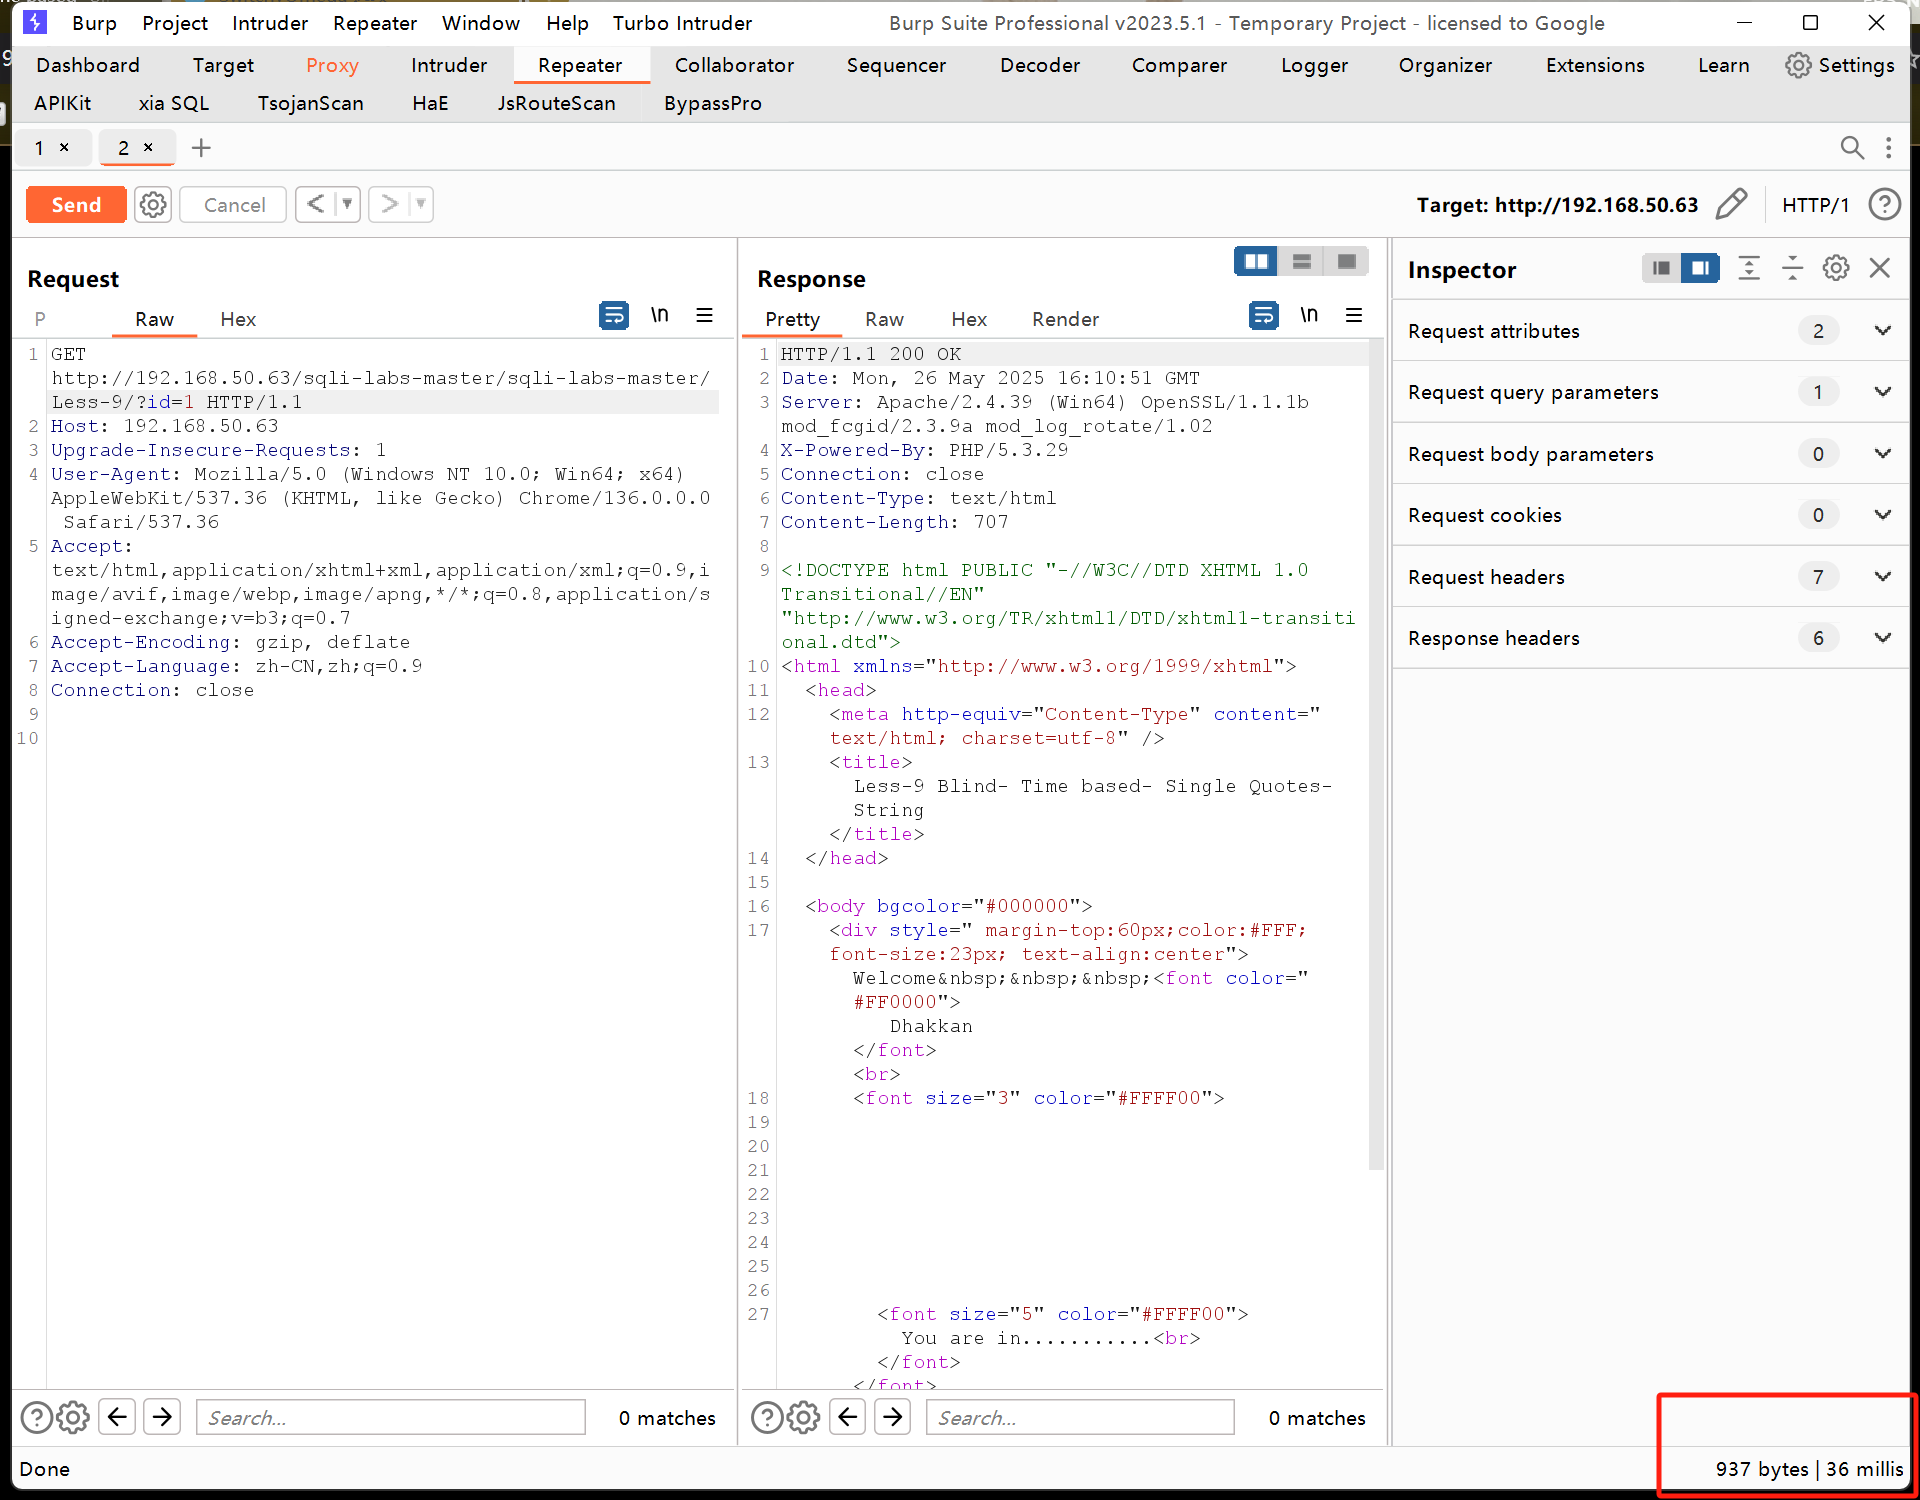Click the Repeater tab search magnifier icon
The height and width of the screenshot is (1500, 1920).
pos(1851,148)
